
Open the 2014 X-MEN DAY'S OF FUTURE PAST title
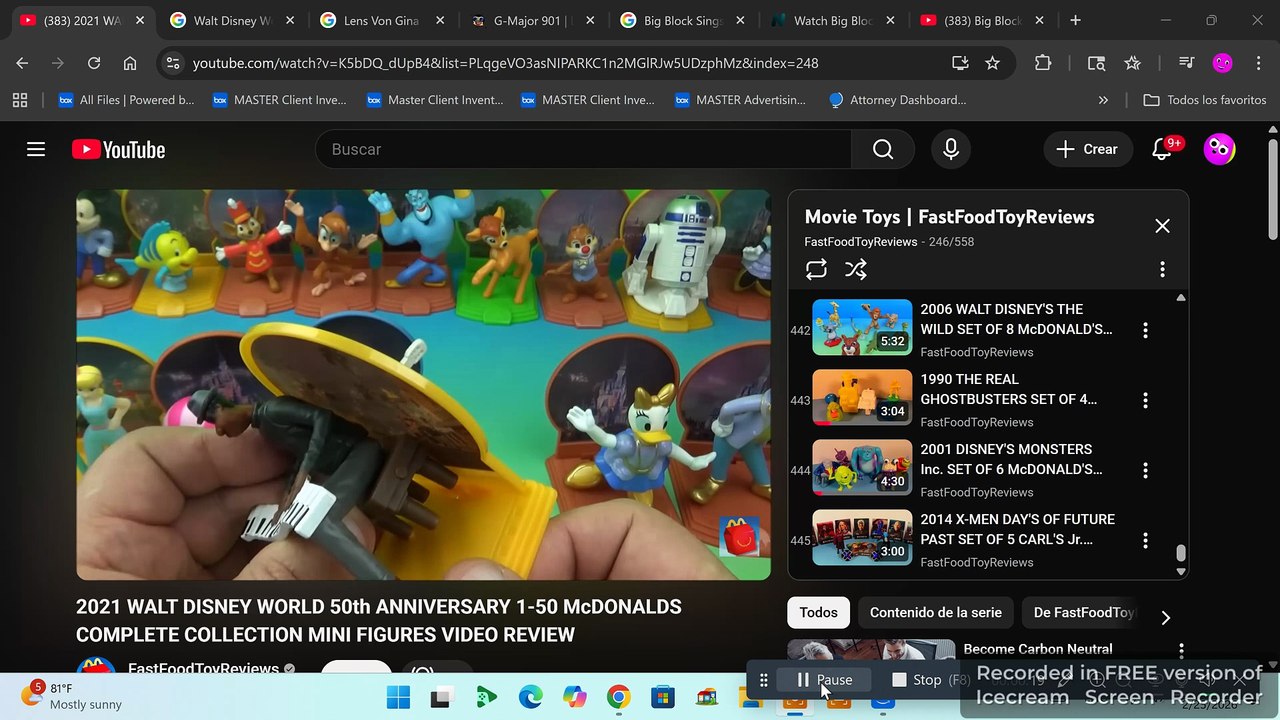point(1017,529)
